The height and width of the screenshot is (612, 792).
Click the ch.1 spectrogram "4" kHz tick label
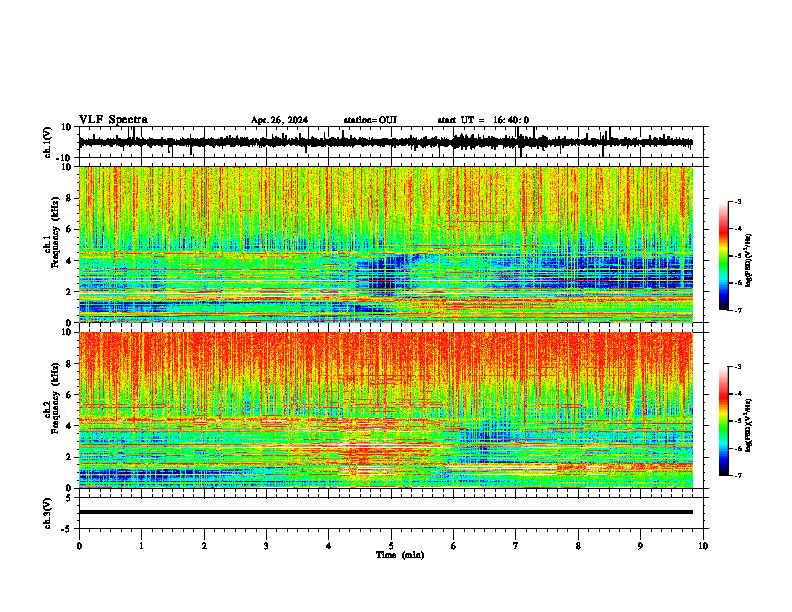[x=69, y=261]
